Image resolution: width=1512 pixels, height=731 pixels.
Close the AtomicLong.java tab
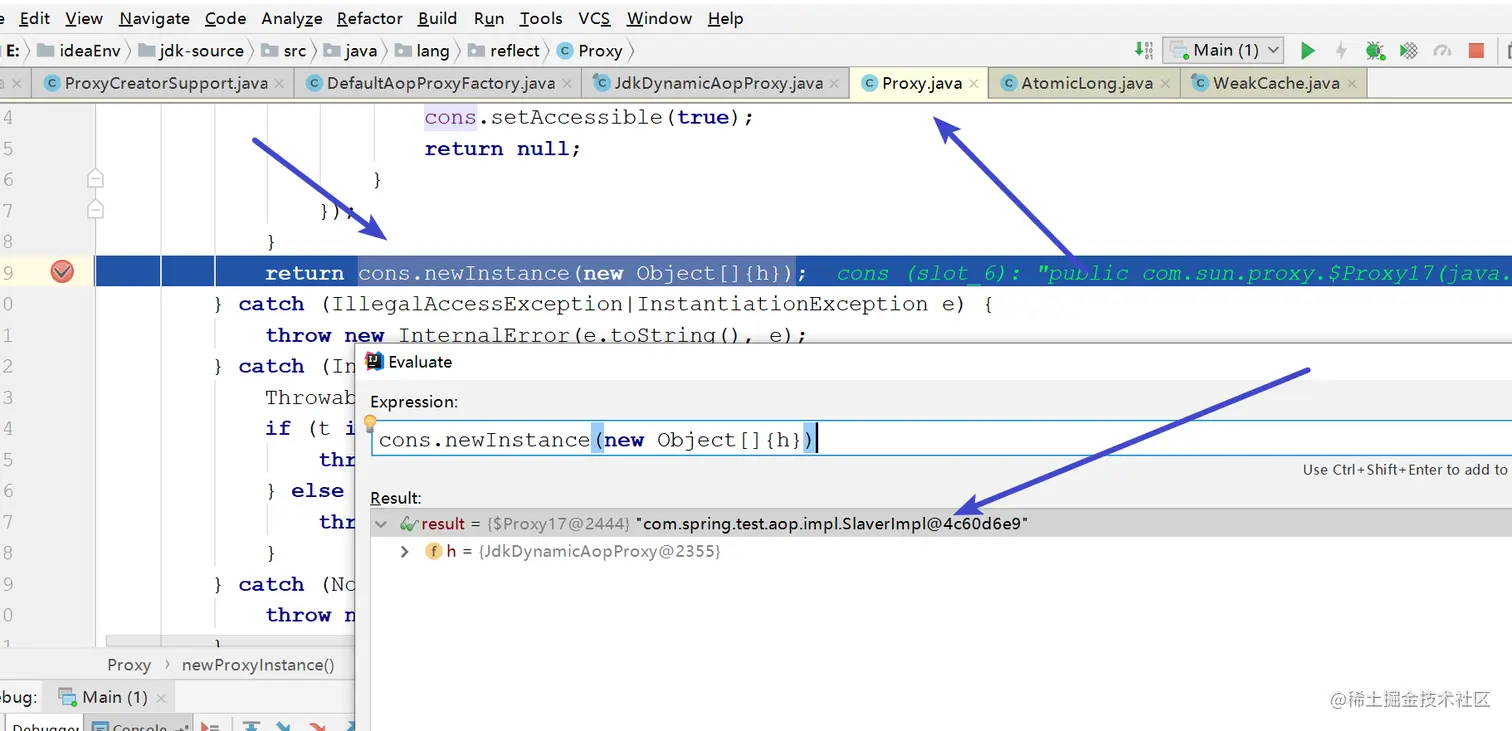pos(1165,84)
